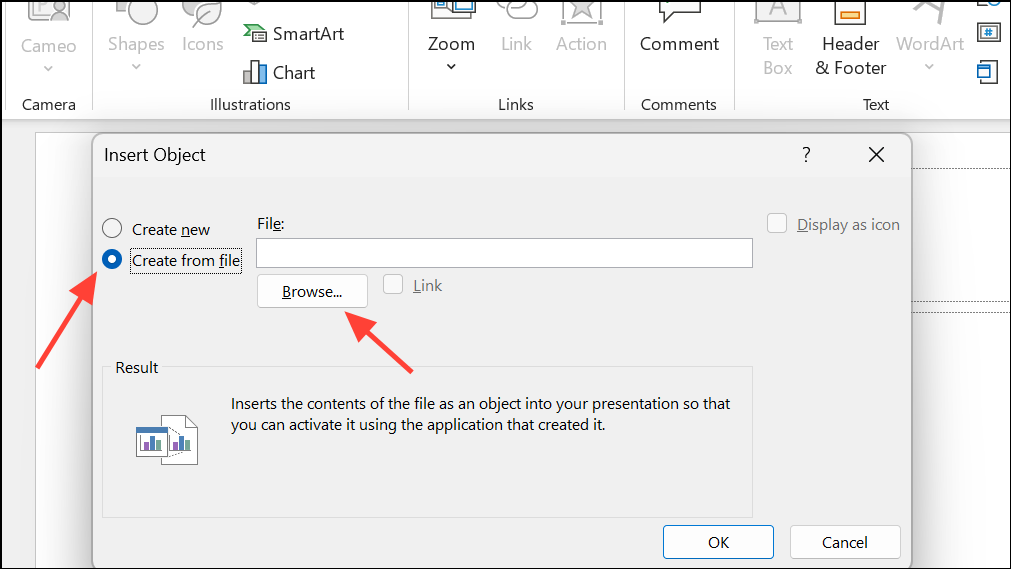Expand the Zoom dropdown arrow
Viewport: 1011px width, 569px height.
451,67
